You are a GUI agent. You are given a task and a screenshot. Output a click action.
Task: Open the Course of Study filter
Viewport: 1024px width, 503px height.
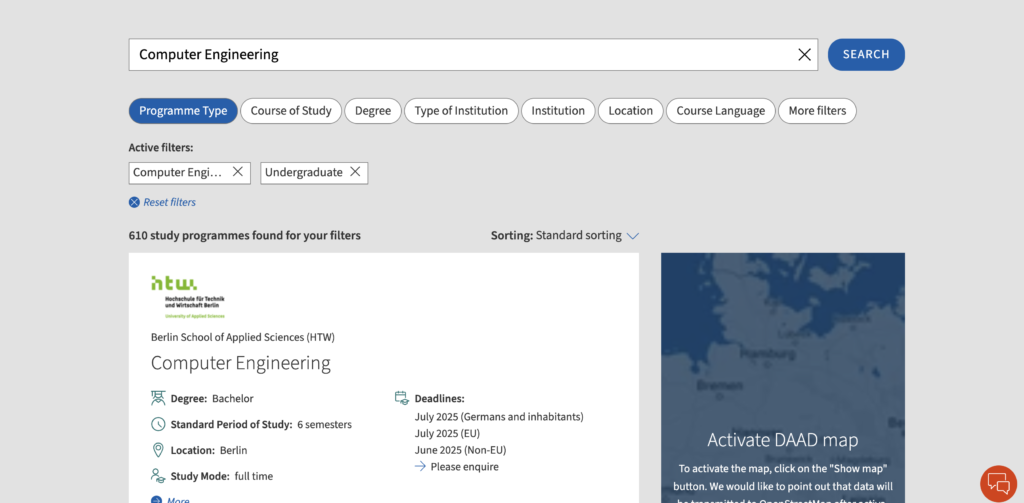pos(291,111)
